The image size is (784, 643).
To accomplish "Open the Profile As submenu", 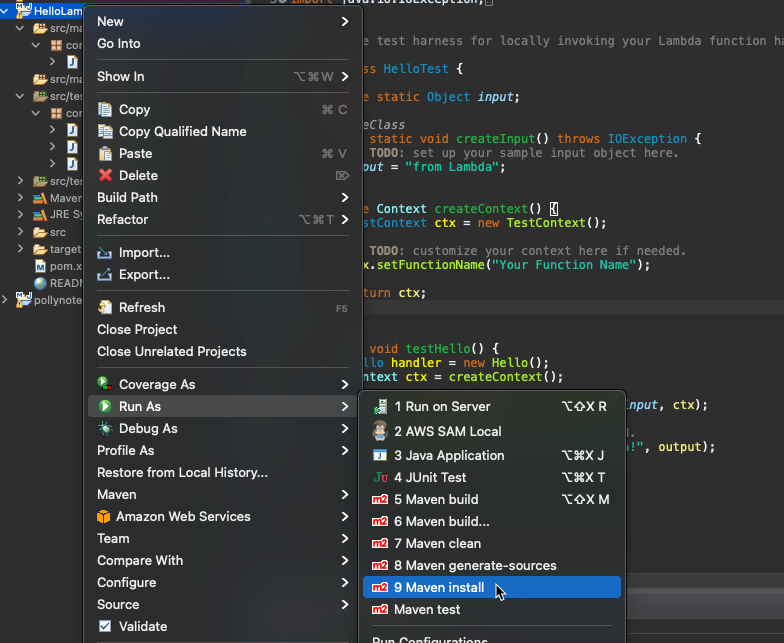I will [x=222, y=450].
